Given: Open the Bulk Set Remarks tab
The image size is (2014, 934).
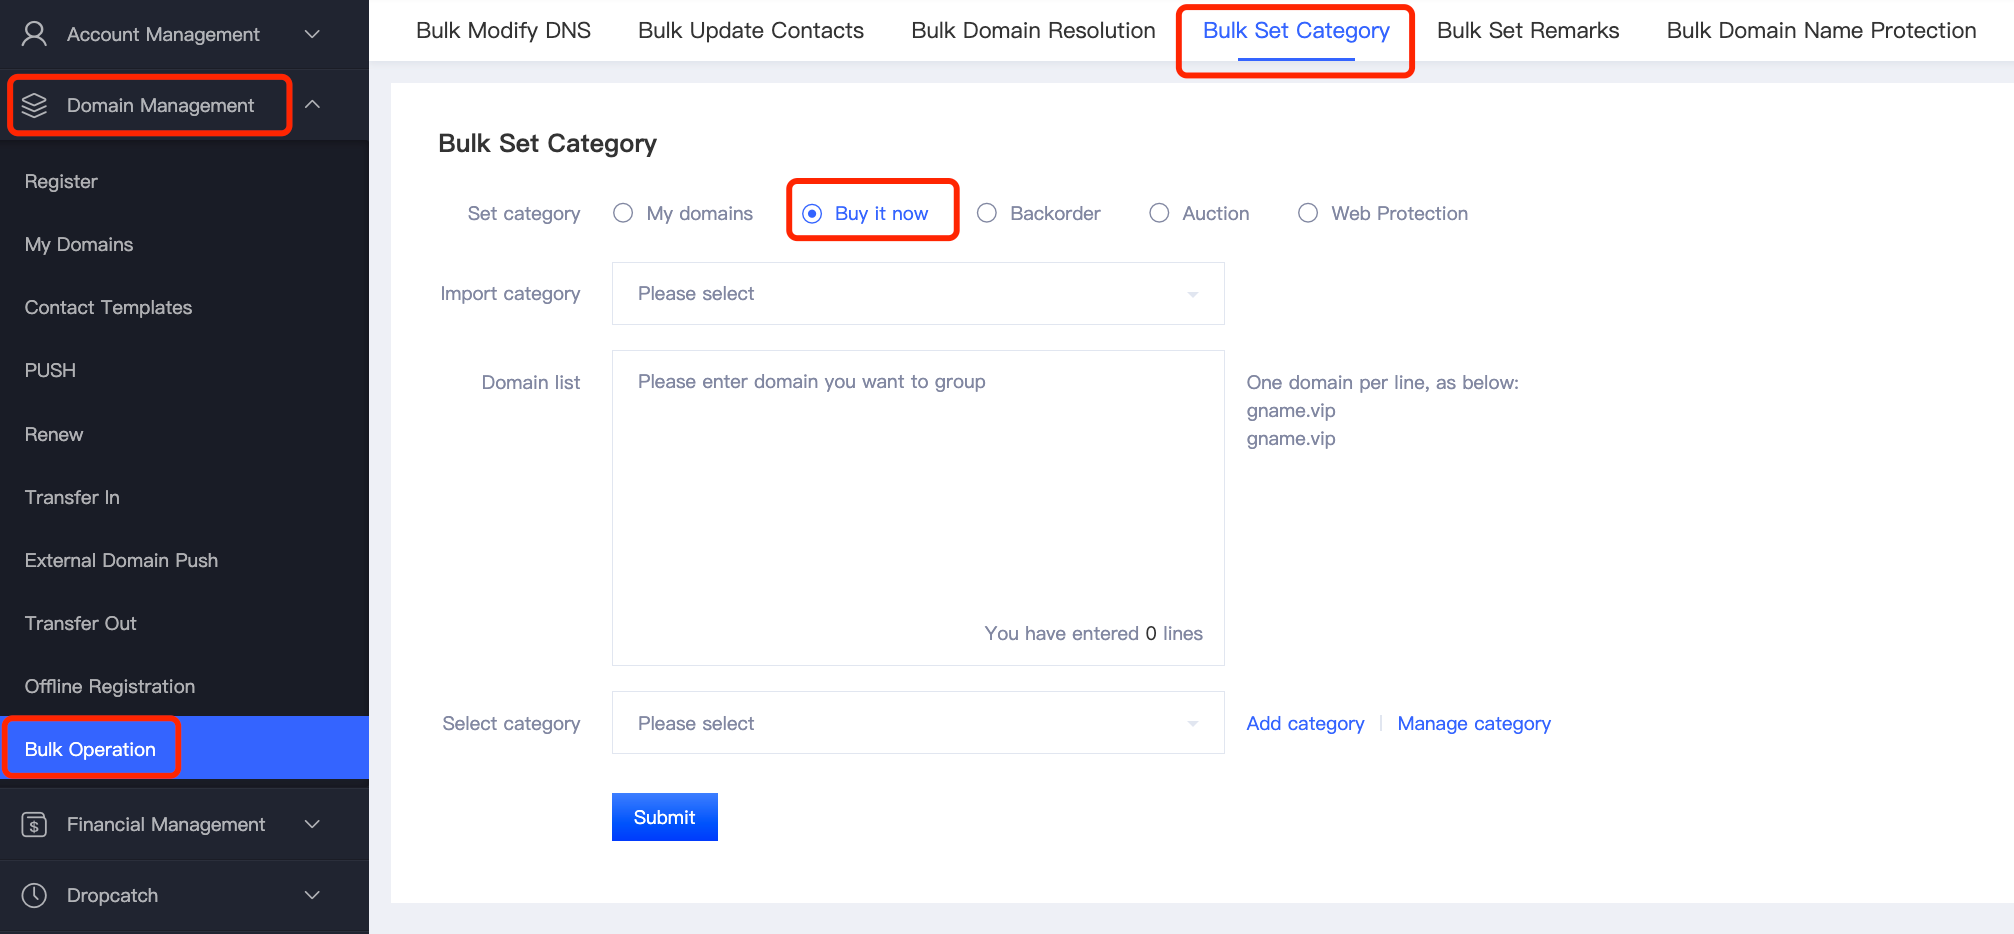Looking at the screenshot, I should point(1527,31).
